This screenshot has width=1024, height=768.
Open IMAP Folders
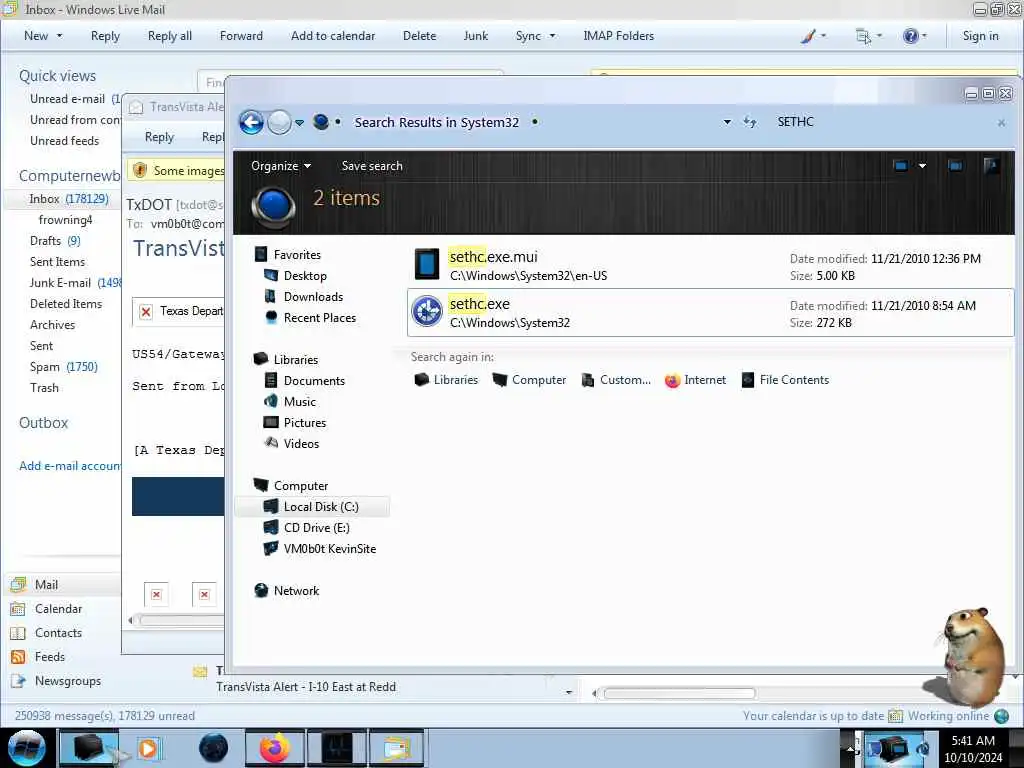click(x=618, y=36)
